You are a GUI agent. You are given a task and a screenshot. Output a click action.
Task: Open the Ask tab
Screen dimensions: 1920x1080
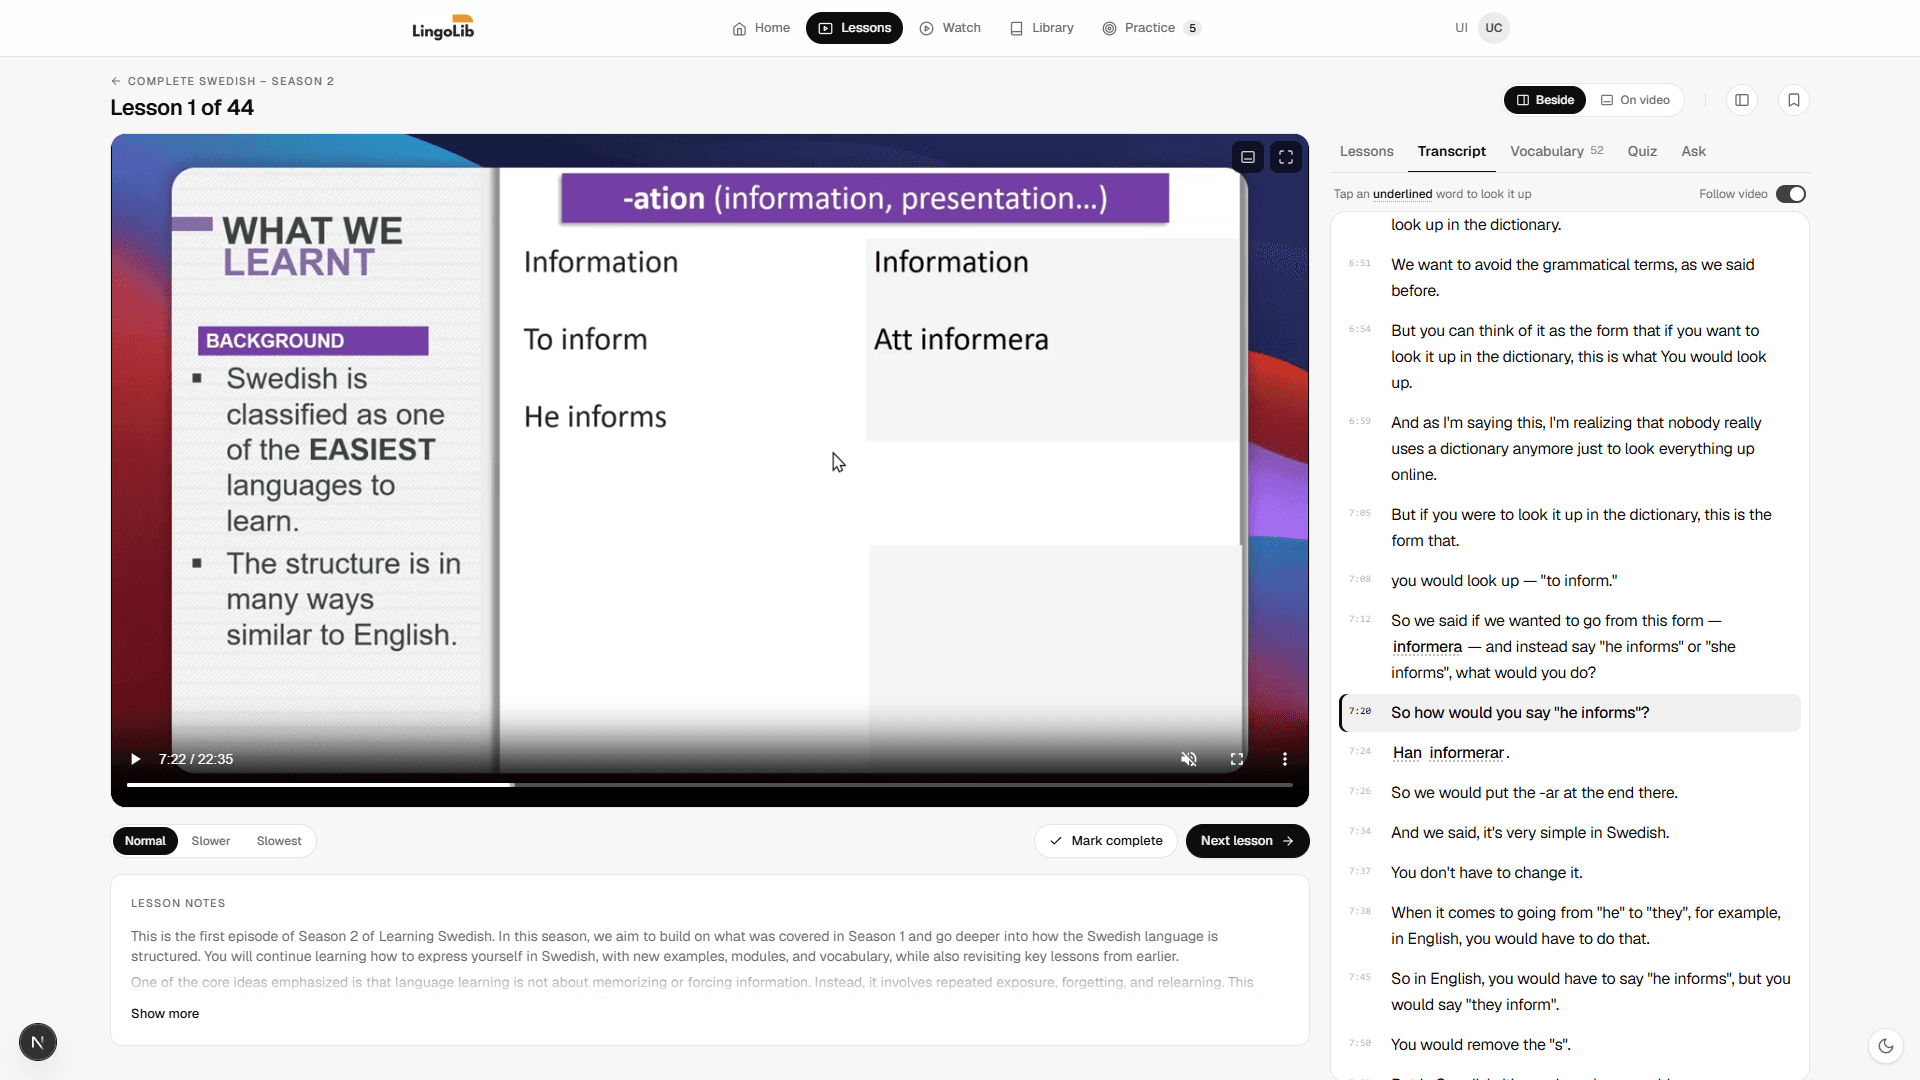coord(1693,151)
